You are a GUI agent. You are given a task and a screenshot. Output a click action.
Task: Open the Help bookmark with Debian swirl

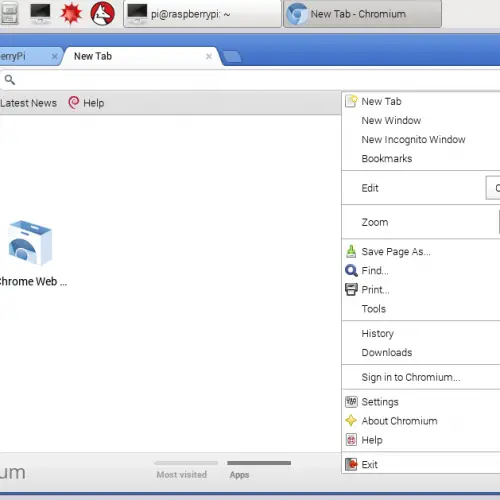(x=86, y=103)
